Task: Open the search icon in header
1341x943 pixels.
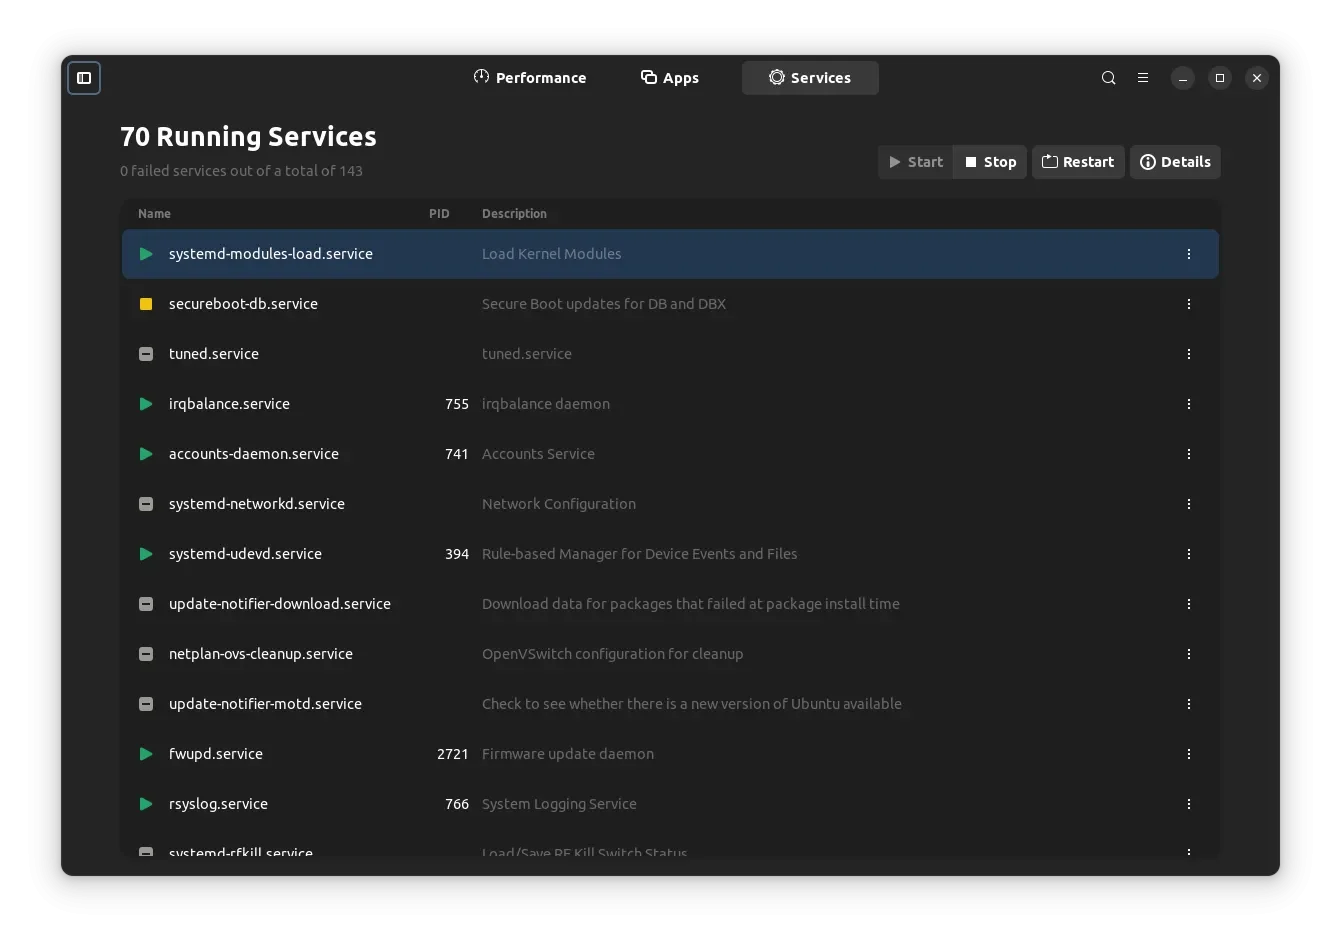Action: pos(1108,78)
